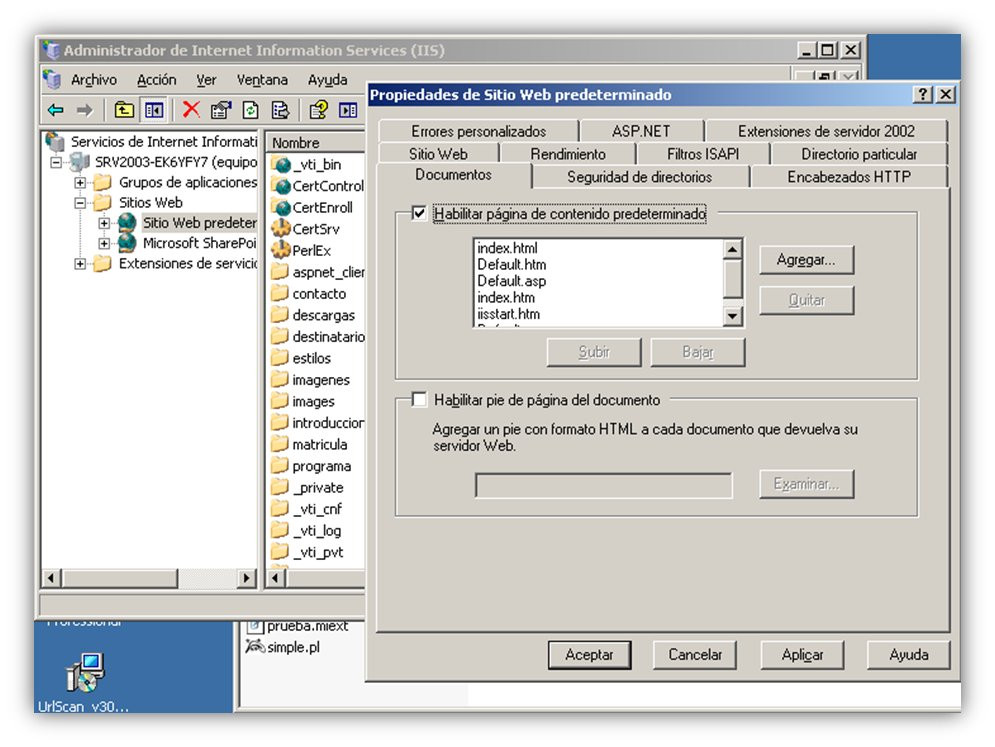Select the imagenes folder icon
Image resolution: width=995 pixels, height=747 pixels.
click(x=280, y=380)
